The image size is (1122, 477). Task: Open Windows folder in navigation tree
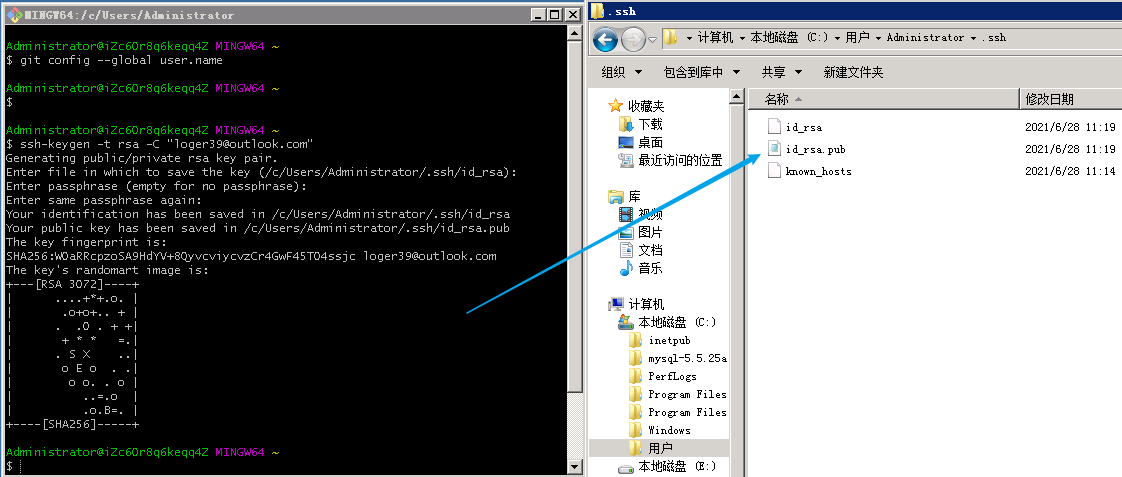[669, 430]
